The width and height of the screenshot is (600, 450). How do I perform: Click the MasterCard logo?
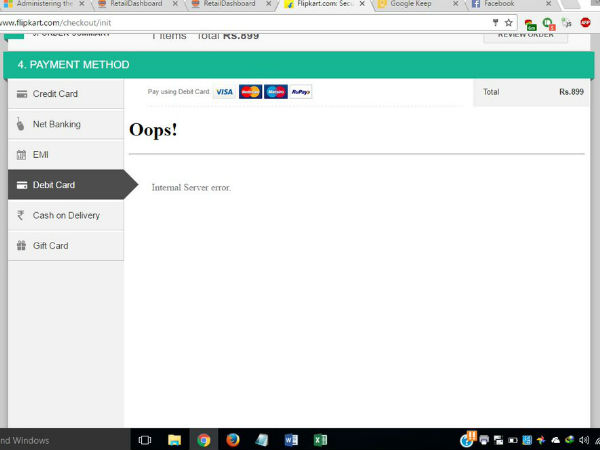coord(250,92)
